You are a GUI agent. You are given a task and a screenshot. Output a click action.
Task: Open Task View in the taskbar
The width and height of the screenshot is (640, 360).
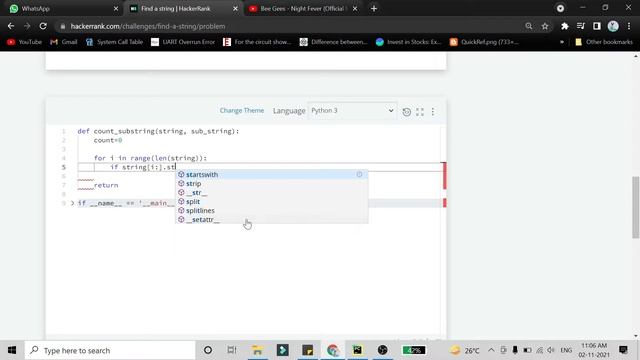[x=232, y=350]
